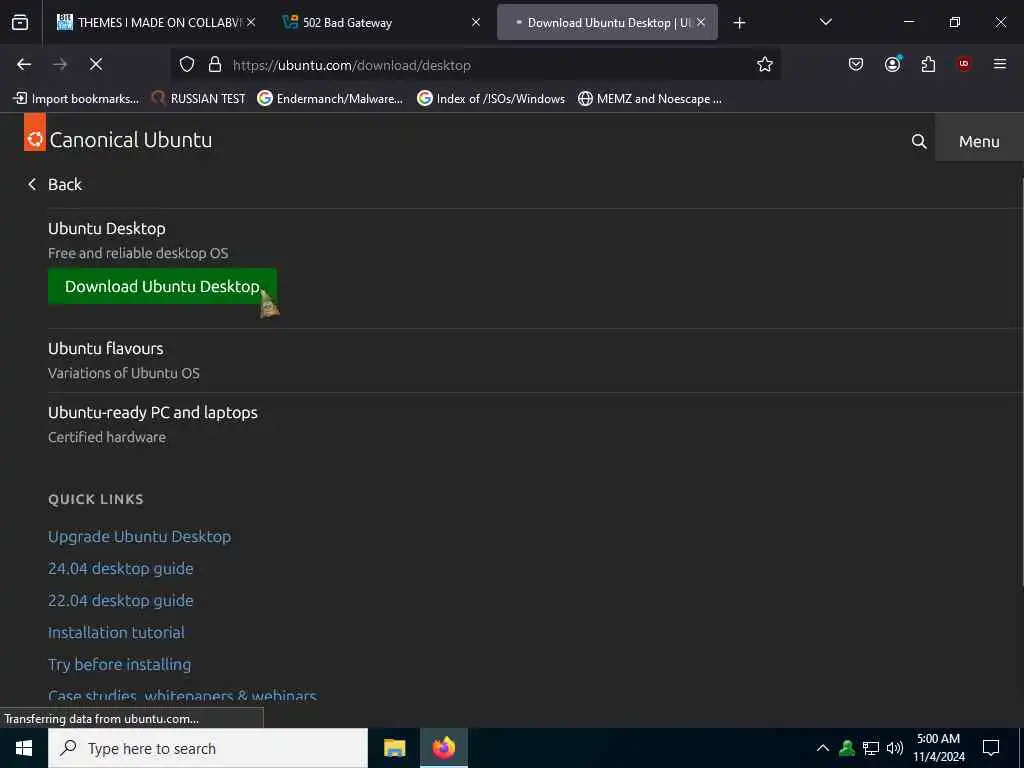Open the Index of /ISOs/Windows bookmark

(491, 99)
